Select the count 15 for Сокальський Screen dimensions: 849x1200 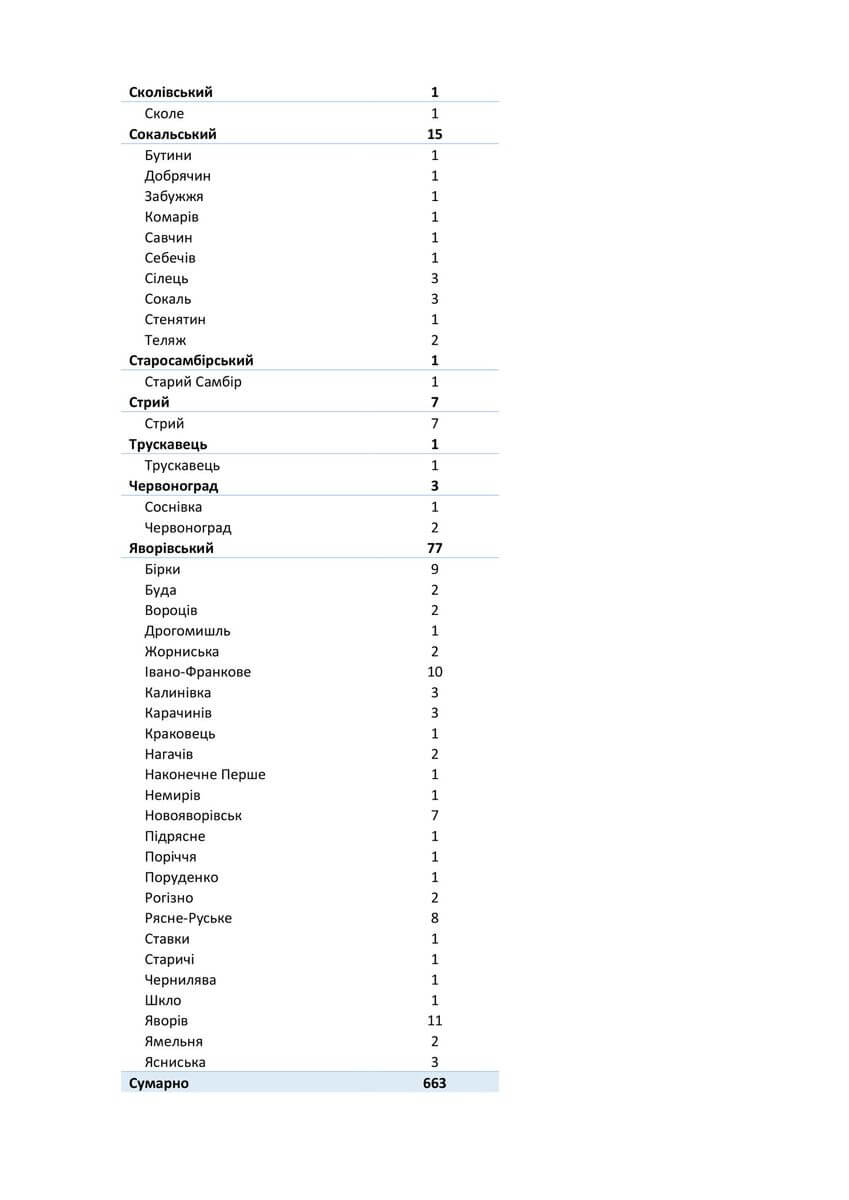pos(435,134)
